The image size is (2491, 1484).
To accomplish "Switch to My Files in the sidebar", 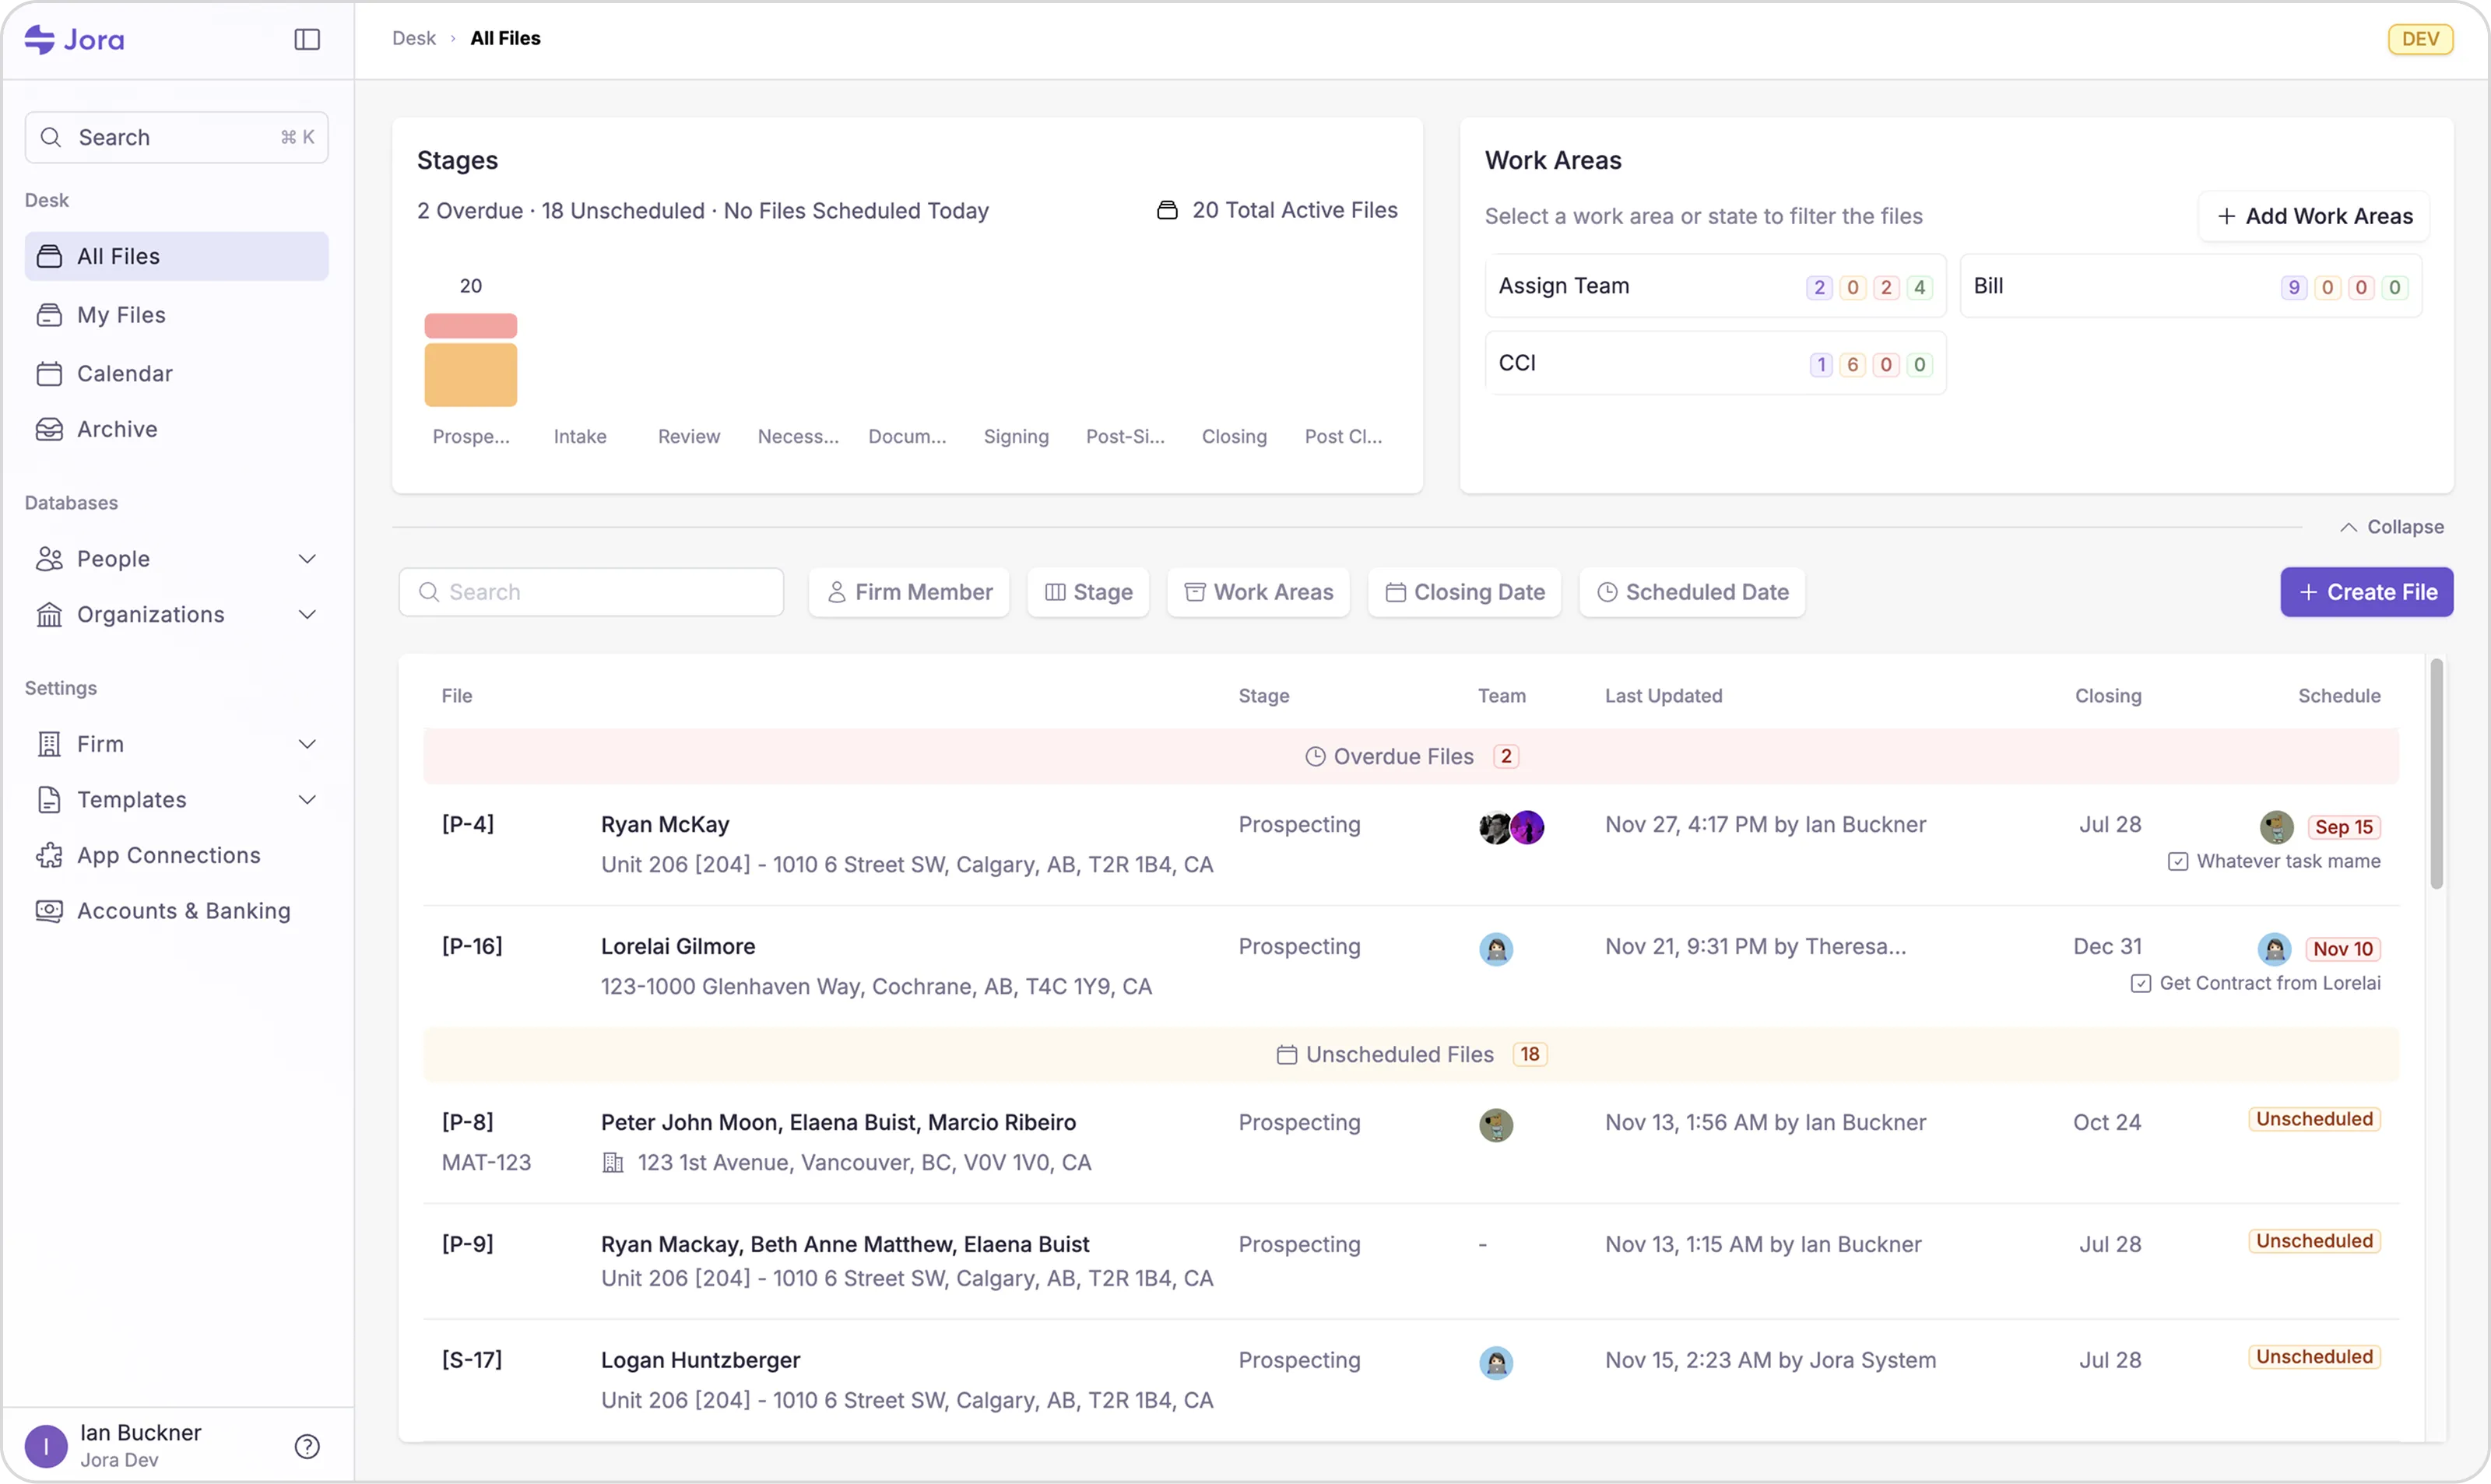I will point(121,314).
